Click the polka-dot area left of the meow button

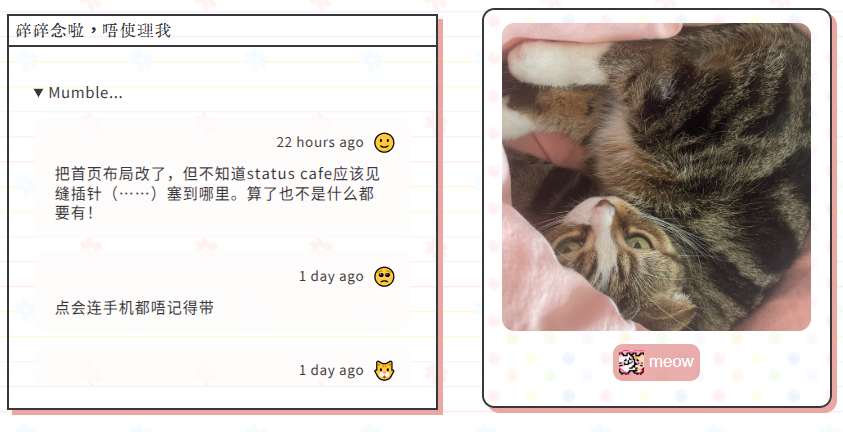pos(548,363)
